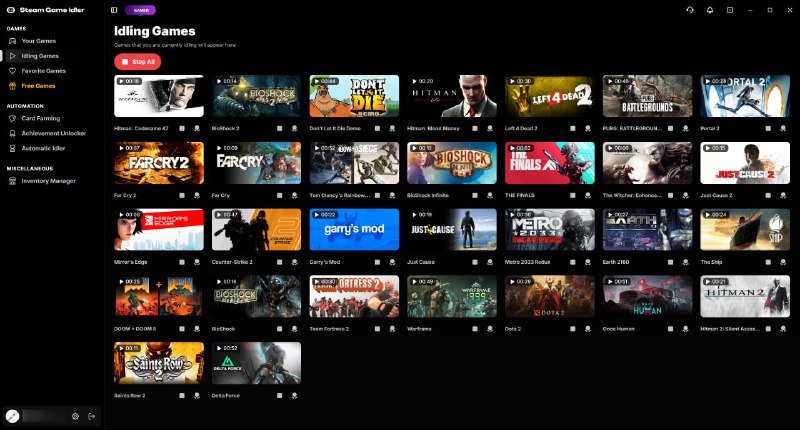Image resolution: width=800 pixels, height=430 pixels.
Task: Click the 'Warframe' game title text
Action: [419, 329]
